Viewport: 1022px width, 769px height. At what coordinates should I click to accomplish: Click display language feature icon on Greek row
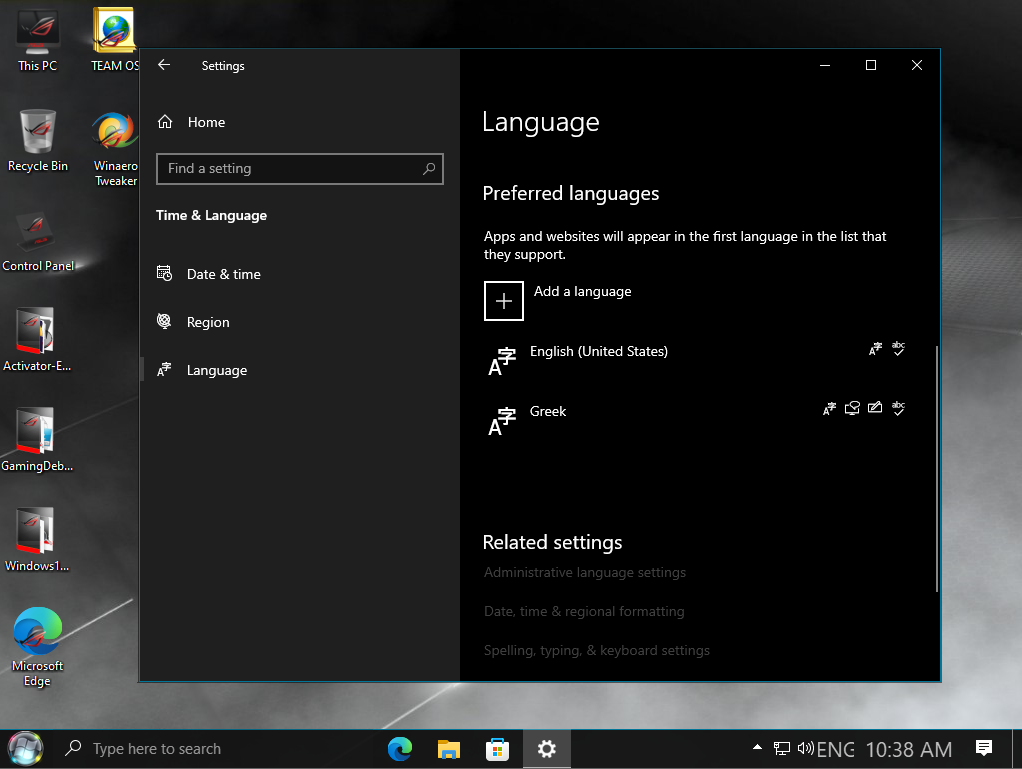828,409
